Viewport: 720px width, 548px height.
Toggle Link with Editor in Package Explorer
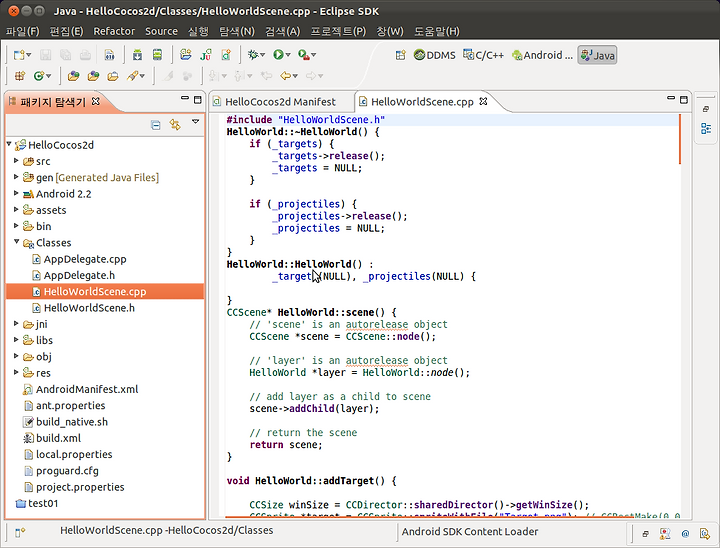[175, 124]
